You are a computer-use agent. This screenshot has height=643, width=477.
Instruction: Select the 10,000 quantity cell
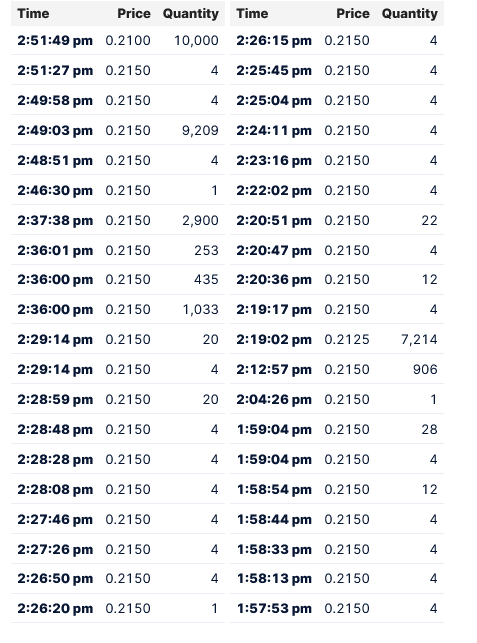click(196, 41)
